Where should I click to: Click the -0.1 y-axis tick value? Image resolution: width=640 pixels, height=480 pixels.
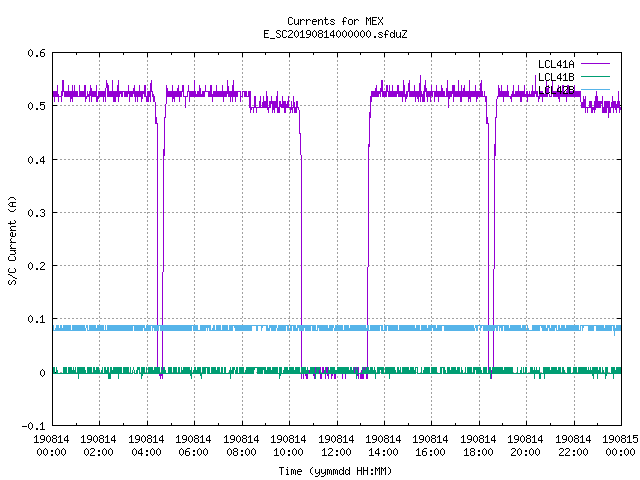[x=33, y=426]
